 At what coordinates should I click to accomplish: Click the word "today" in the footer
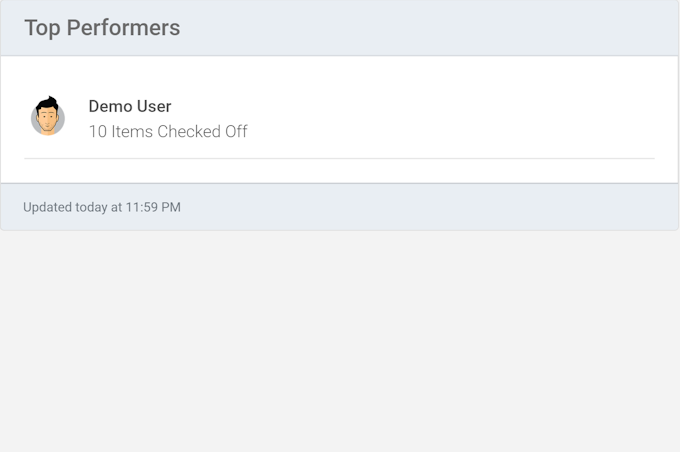(x=91, y=207)
